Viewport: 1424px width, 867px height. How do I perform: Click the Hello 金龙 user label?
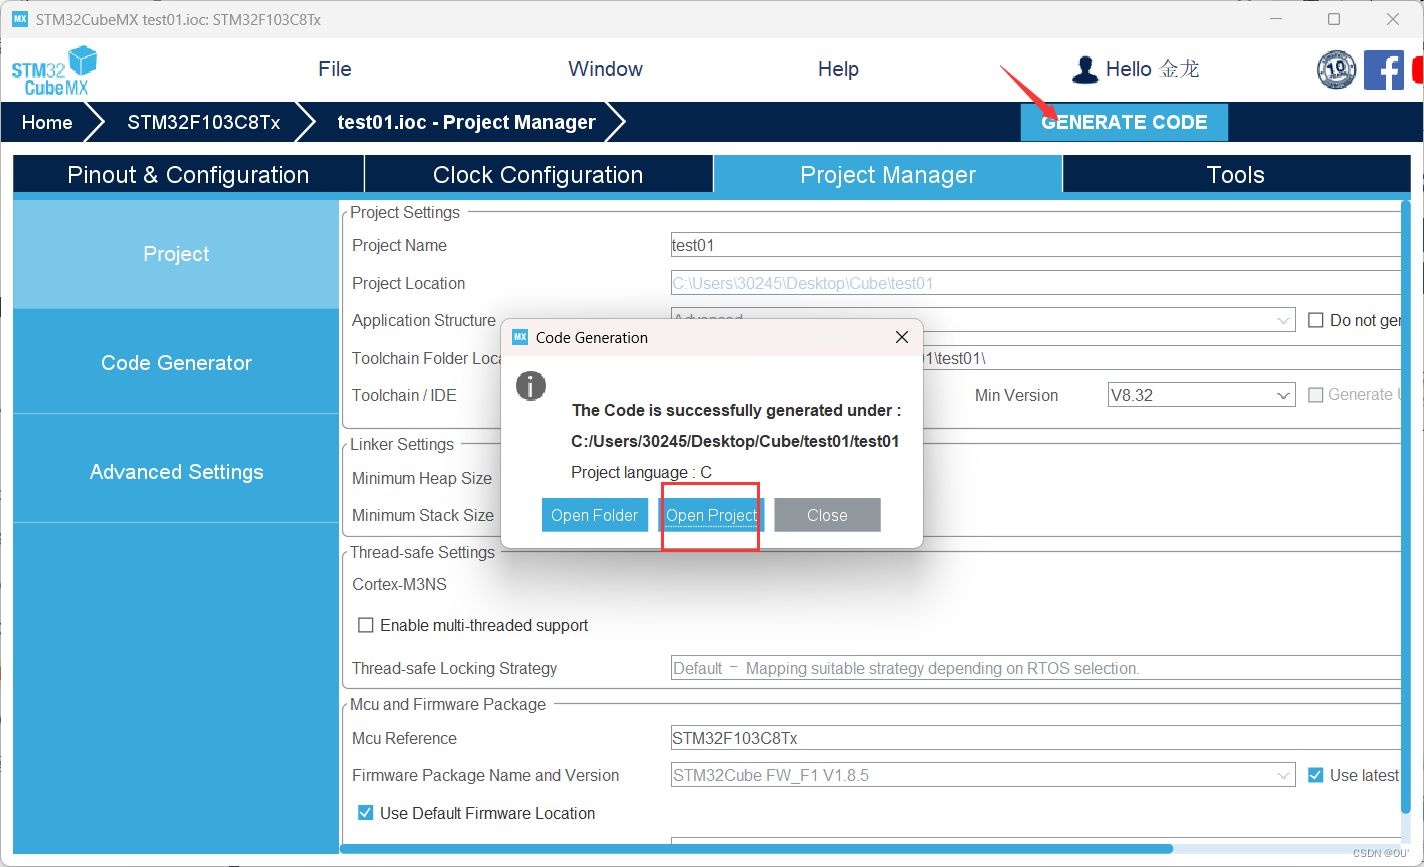1152,69
